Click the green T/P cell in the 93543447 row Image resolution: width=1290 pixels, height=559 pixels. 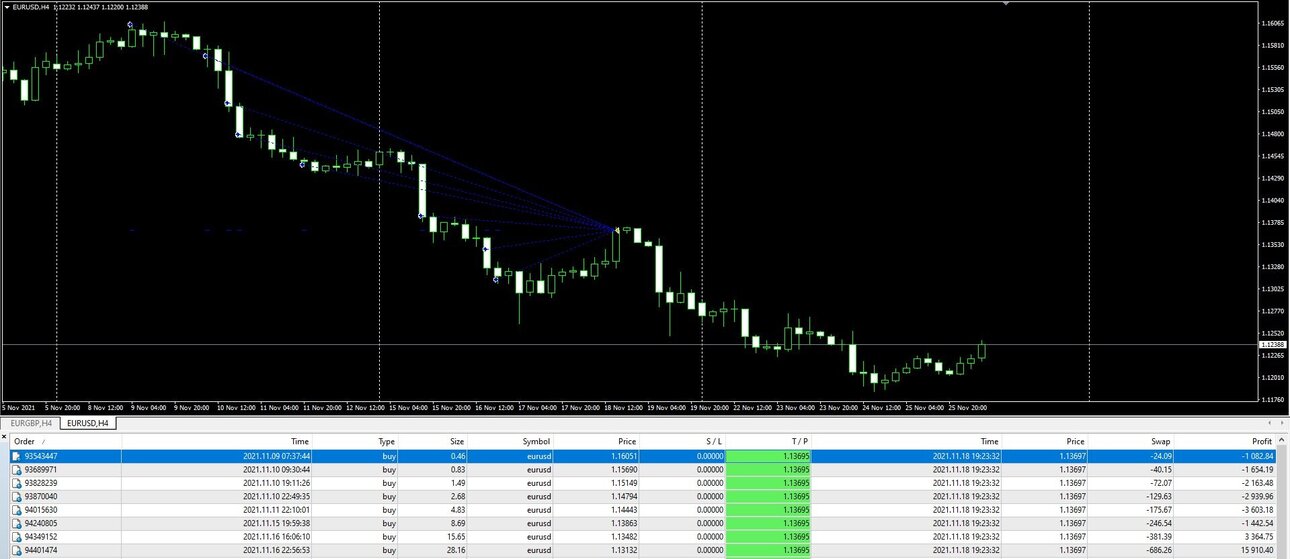coord(769,456)
